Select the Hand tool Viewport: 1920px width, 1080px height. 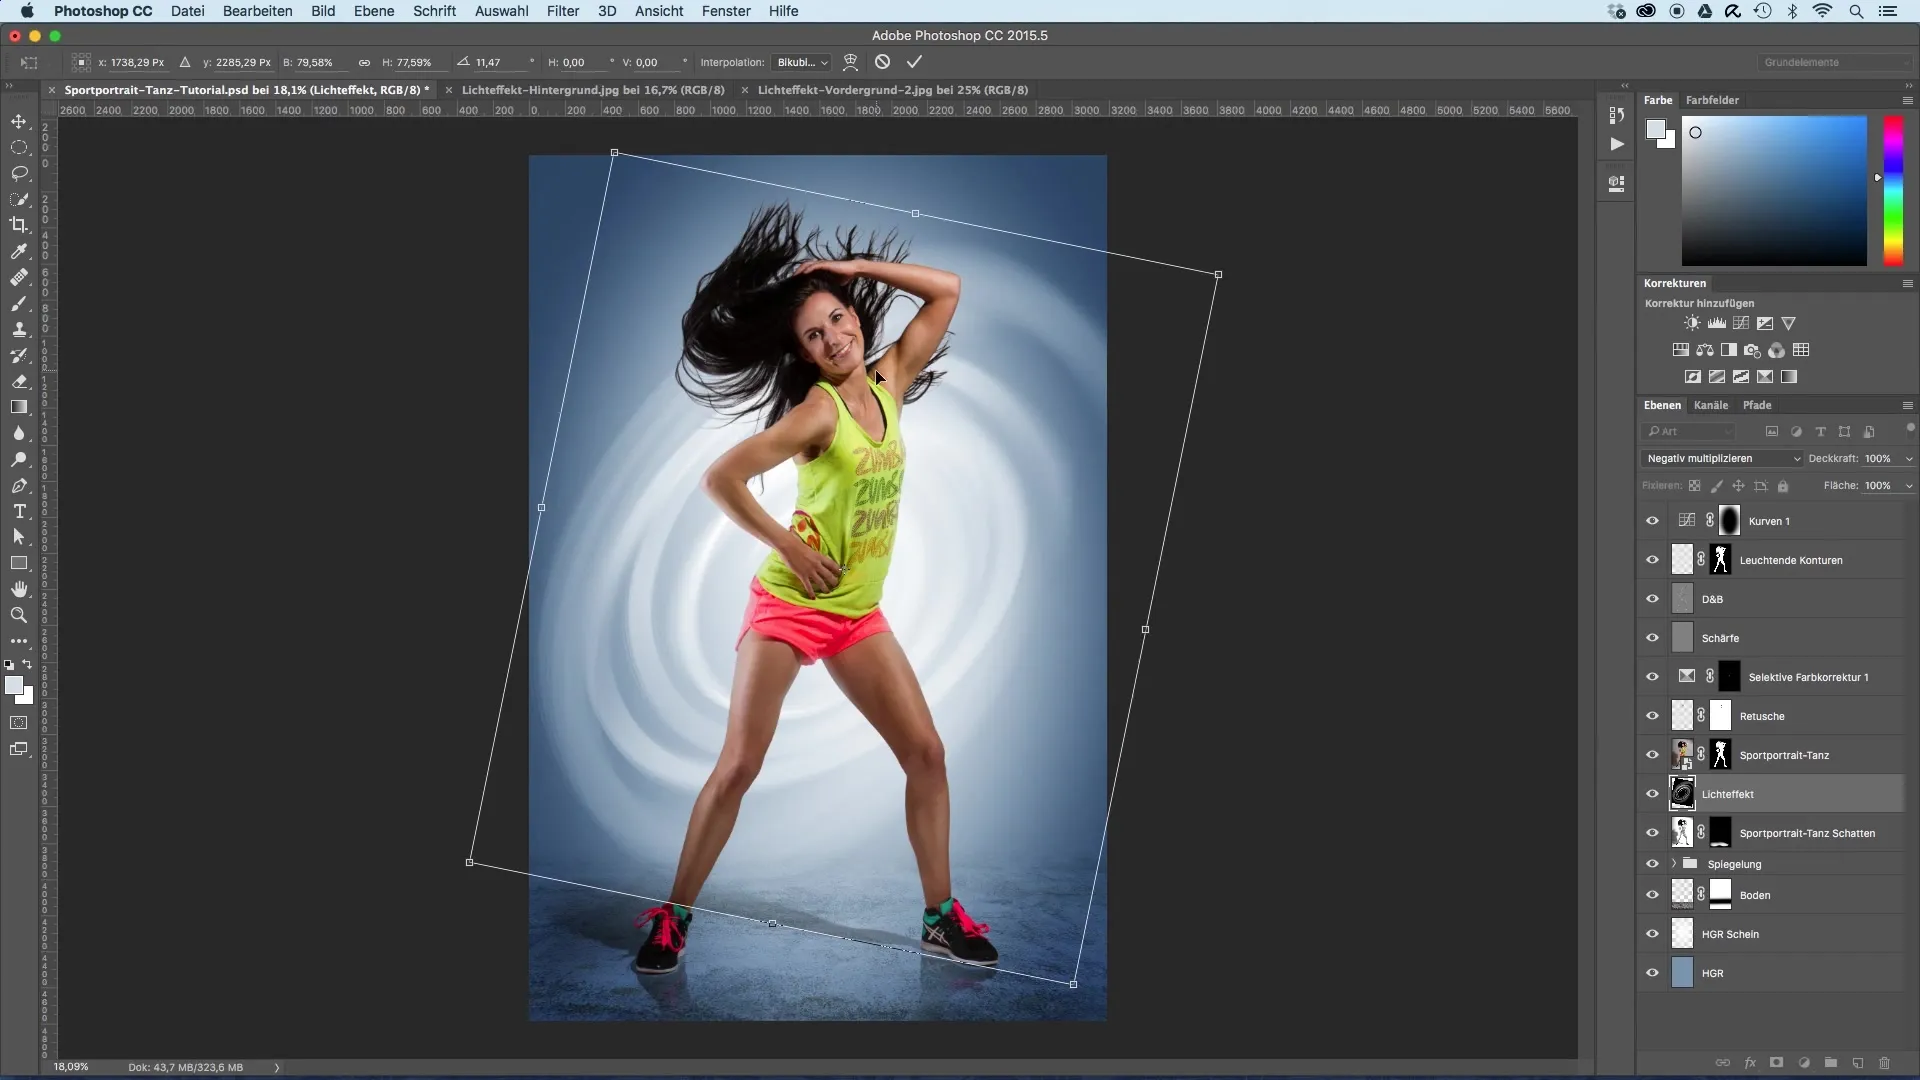[19, 589]
